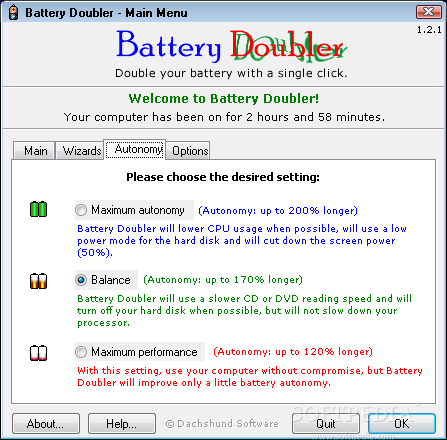
Task: Click the Help button
Action: point(122,424)
